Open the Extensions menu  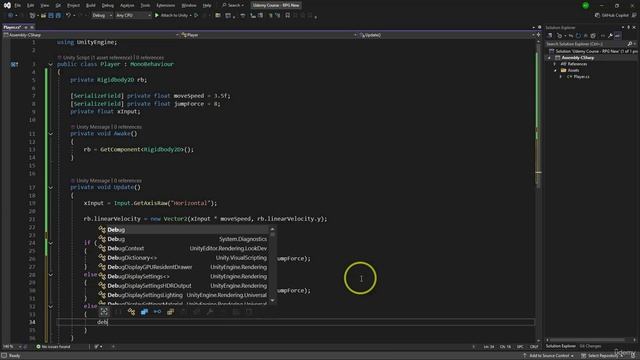click(166, 5)
